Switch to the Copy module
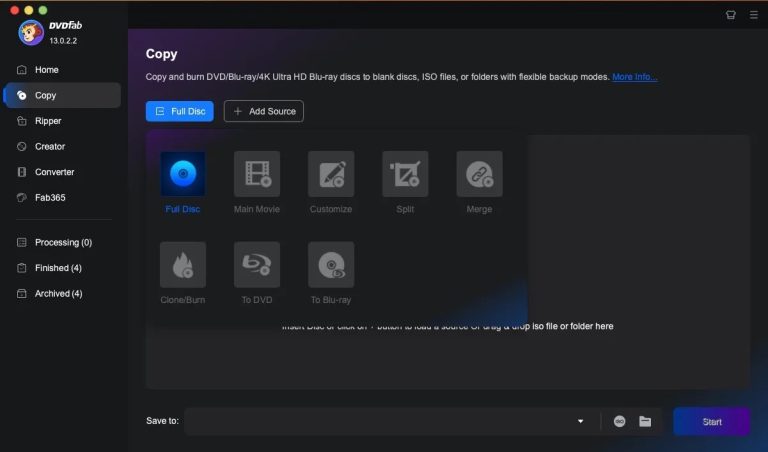Screen dimensions: 768x452 coord(62,95)
